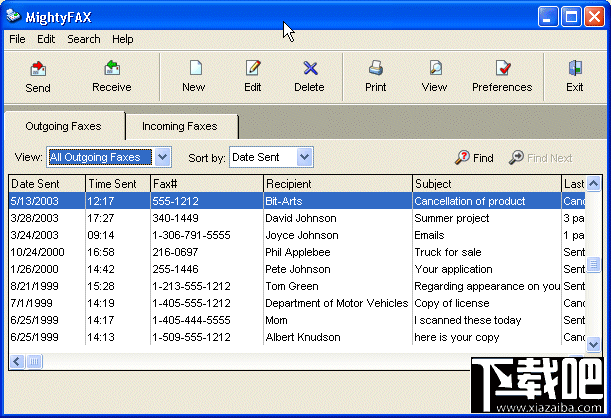Click the subject 'here is your copy'
The image size is (611, 418).
[x=457, y=337]
